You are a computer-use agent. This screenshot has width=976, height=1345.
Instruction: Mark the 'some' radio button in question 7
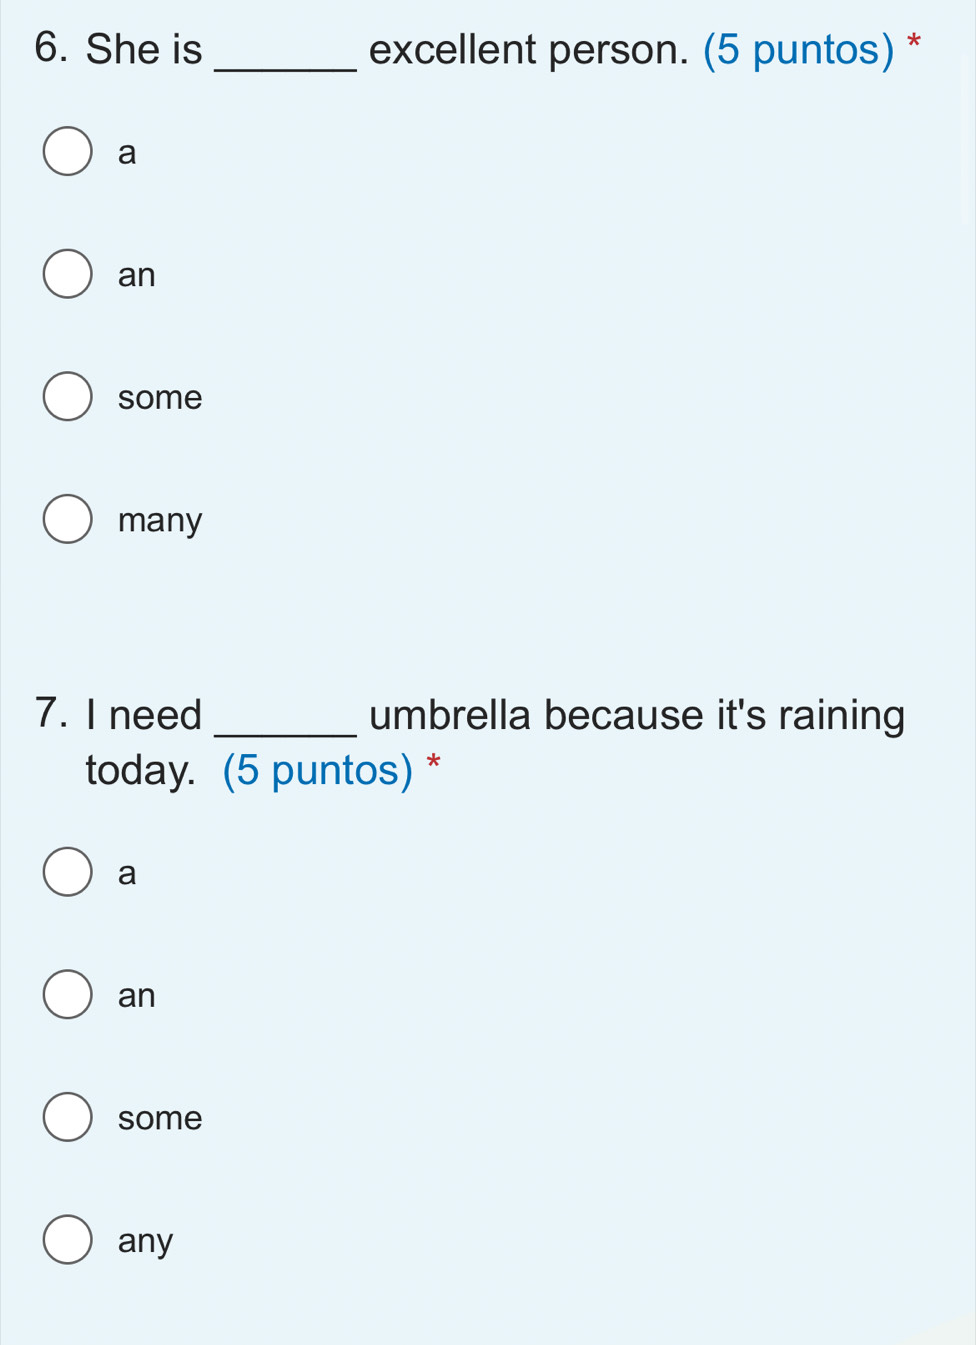(x=67, y=1117)
